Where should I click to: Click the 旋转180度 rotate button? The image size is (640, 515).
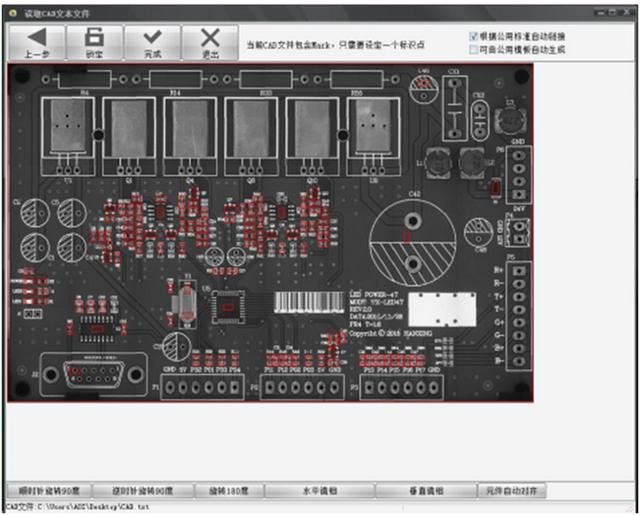(x=229, y=491)
